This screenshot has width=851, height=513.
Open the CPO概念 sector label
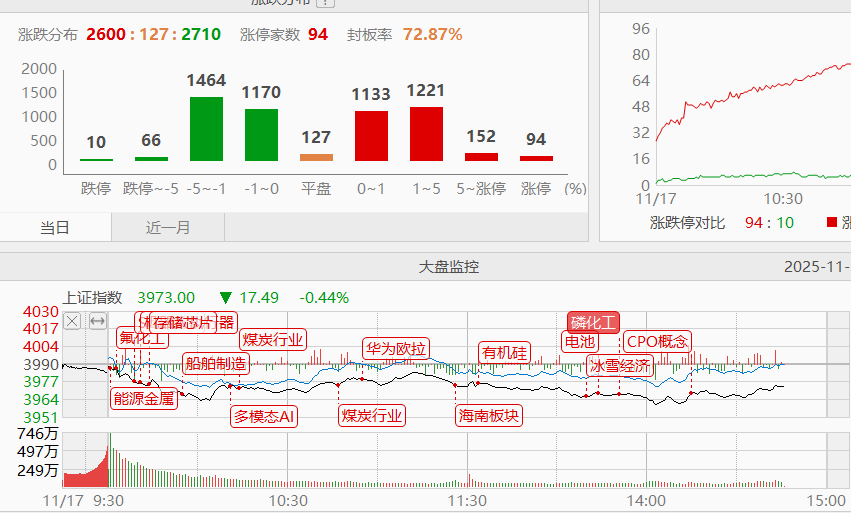point(657,342)
